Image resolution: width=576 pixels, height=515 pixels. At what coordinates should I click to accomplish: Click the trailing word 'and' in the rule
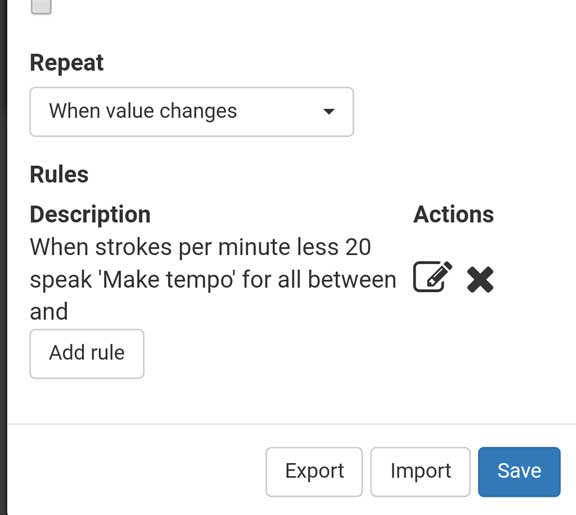click(x=49, y=311)
